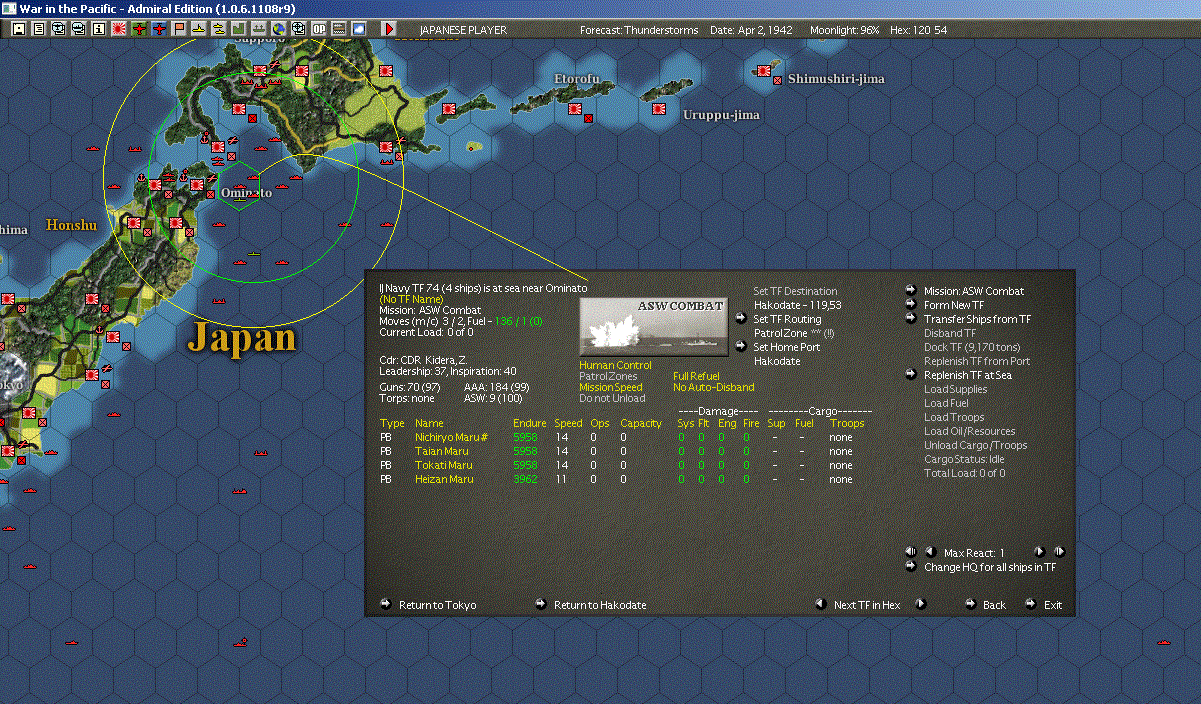The height and width of the screenshot is (704, 1201).
Task: Click the gray ships toolbar icon
Action: (x=259, y=29)
